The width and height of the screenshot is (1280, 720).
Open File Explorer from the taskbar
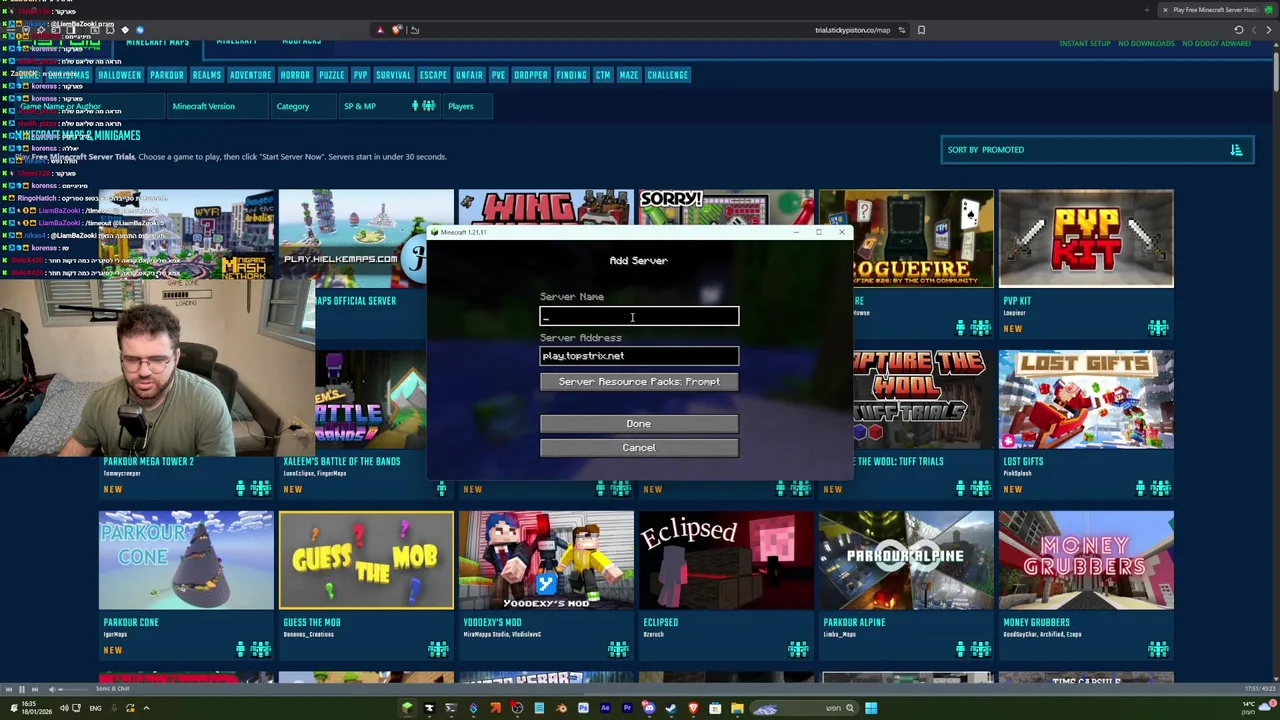(x=737, y=708)
